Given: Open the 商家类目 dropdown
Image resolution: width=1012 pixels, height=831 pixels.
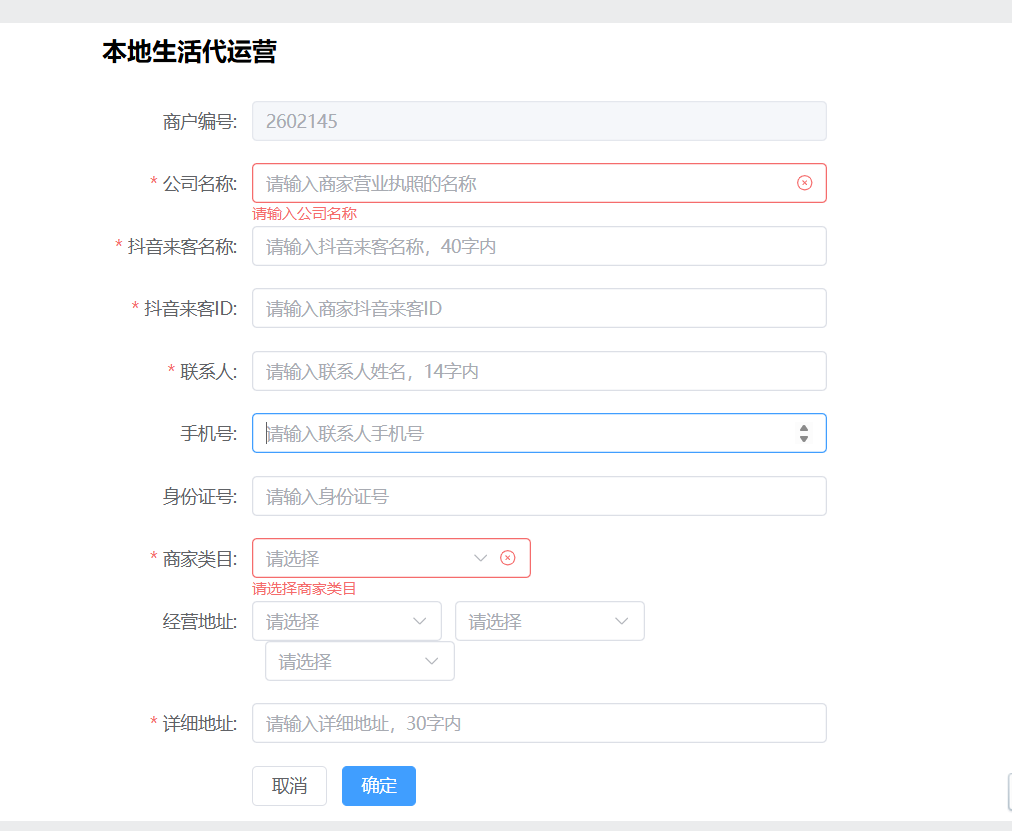Looking at the screenshot, I should click(x=391, y=558).
